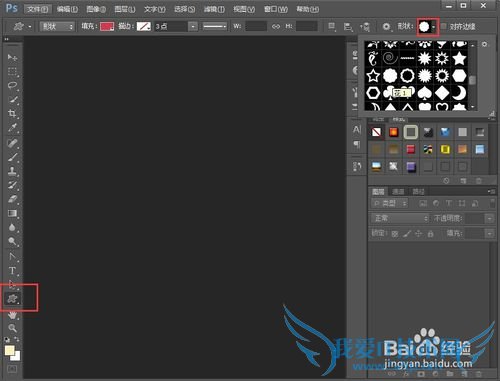The image size is (500, 381).
Task: Click the W width input field
Action: tap(256, 26)
